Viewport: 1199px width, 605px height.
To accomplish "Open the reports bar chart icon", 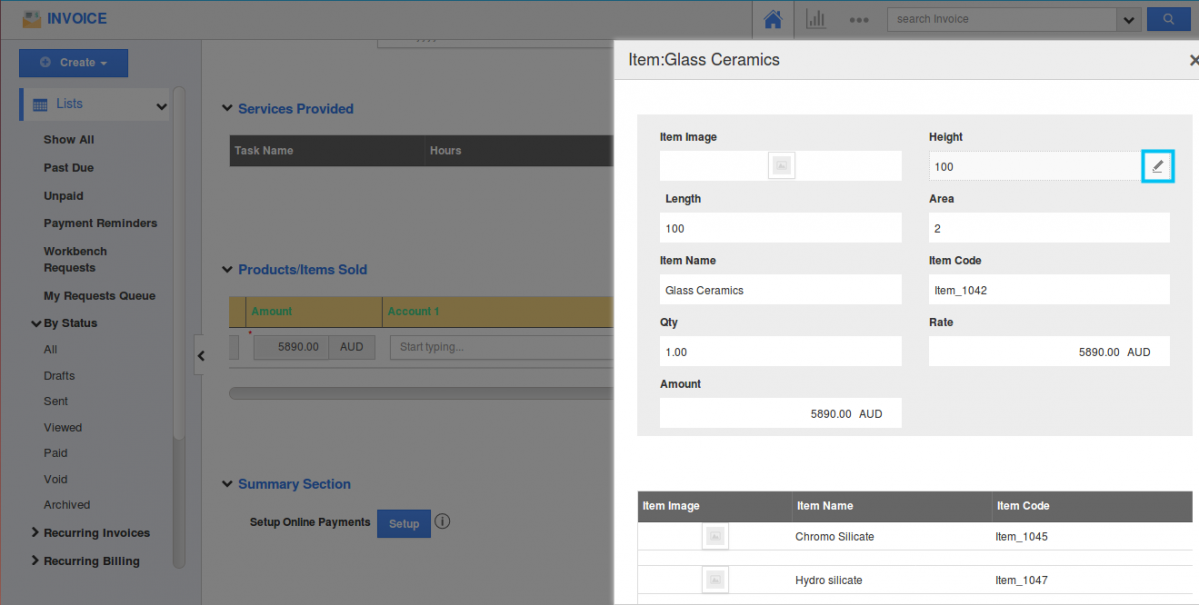I will click(816, 19).
